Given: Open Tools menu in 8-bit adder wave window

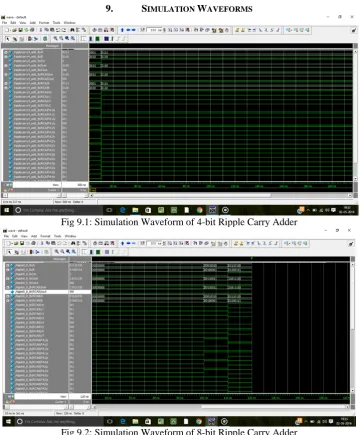Looking at the screenshot, I should (x=57, y=236).
